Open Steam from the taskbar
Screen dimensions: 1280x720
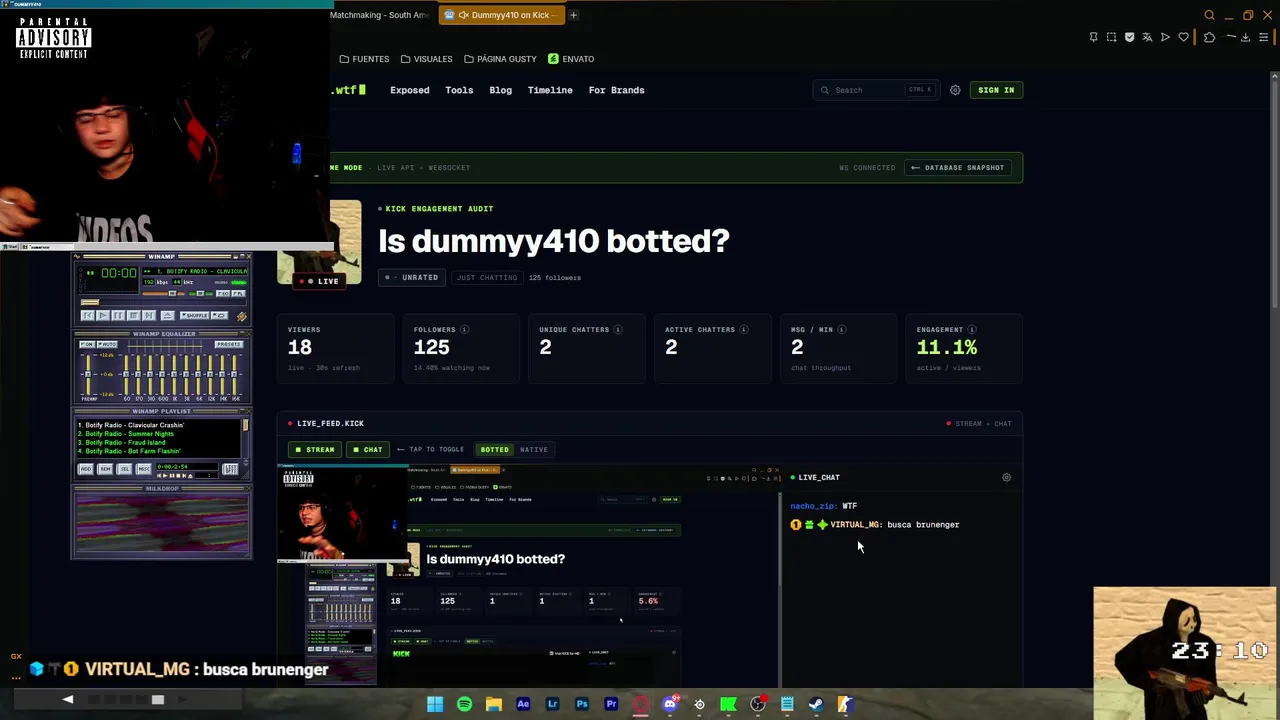(816, 704)
